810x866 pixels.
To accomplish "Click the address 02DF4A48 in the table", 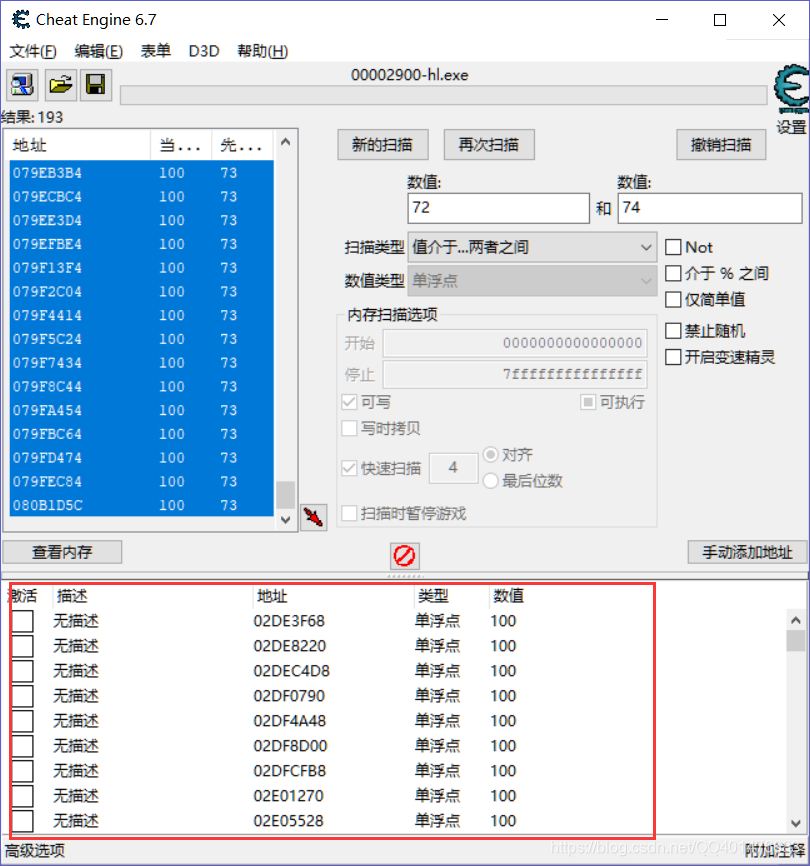I will (290, 721).
